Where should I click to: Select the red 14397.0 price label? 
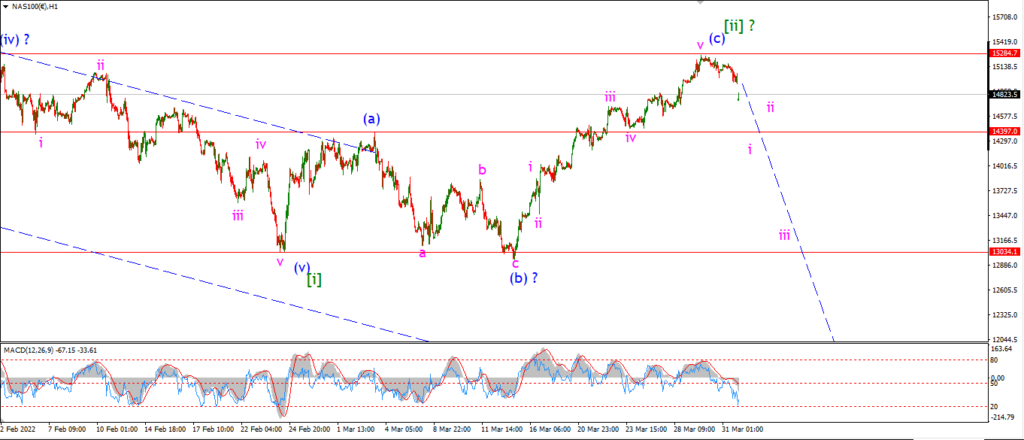(1006, 131)
